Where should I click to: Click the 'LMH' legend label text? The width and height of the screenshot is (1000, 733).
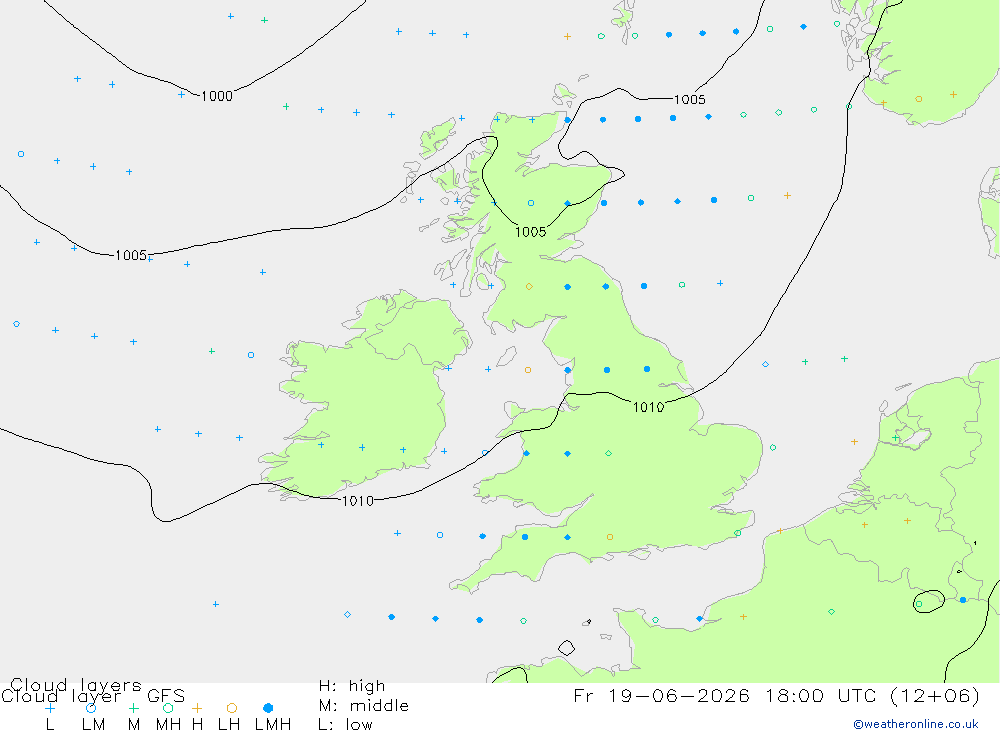[273, 725]
